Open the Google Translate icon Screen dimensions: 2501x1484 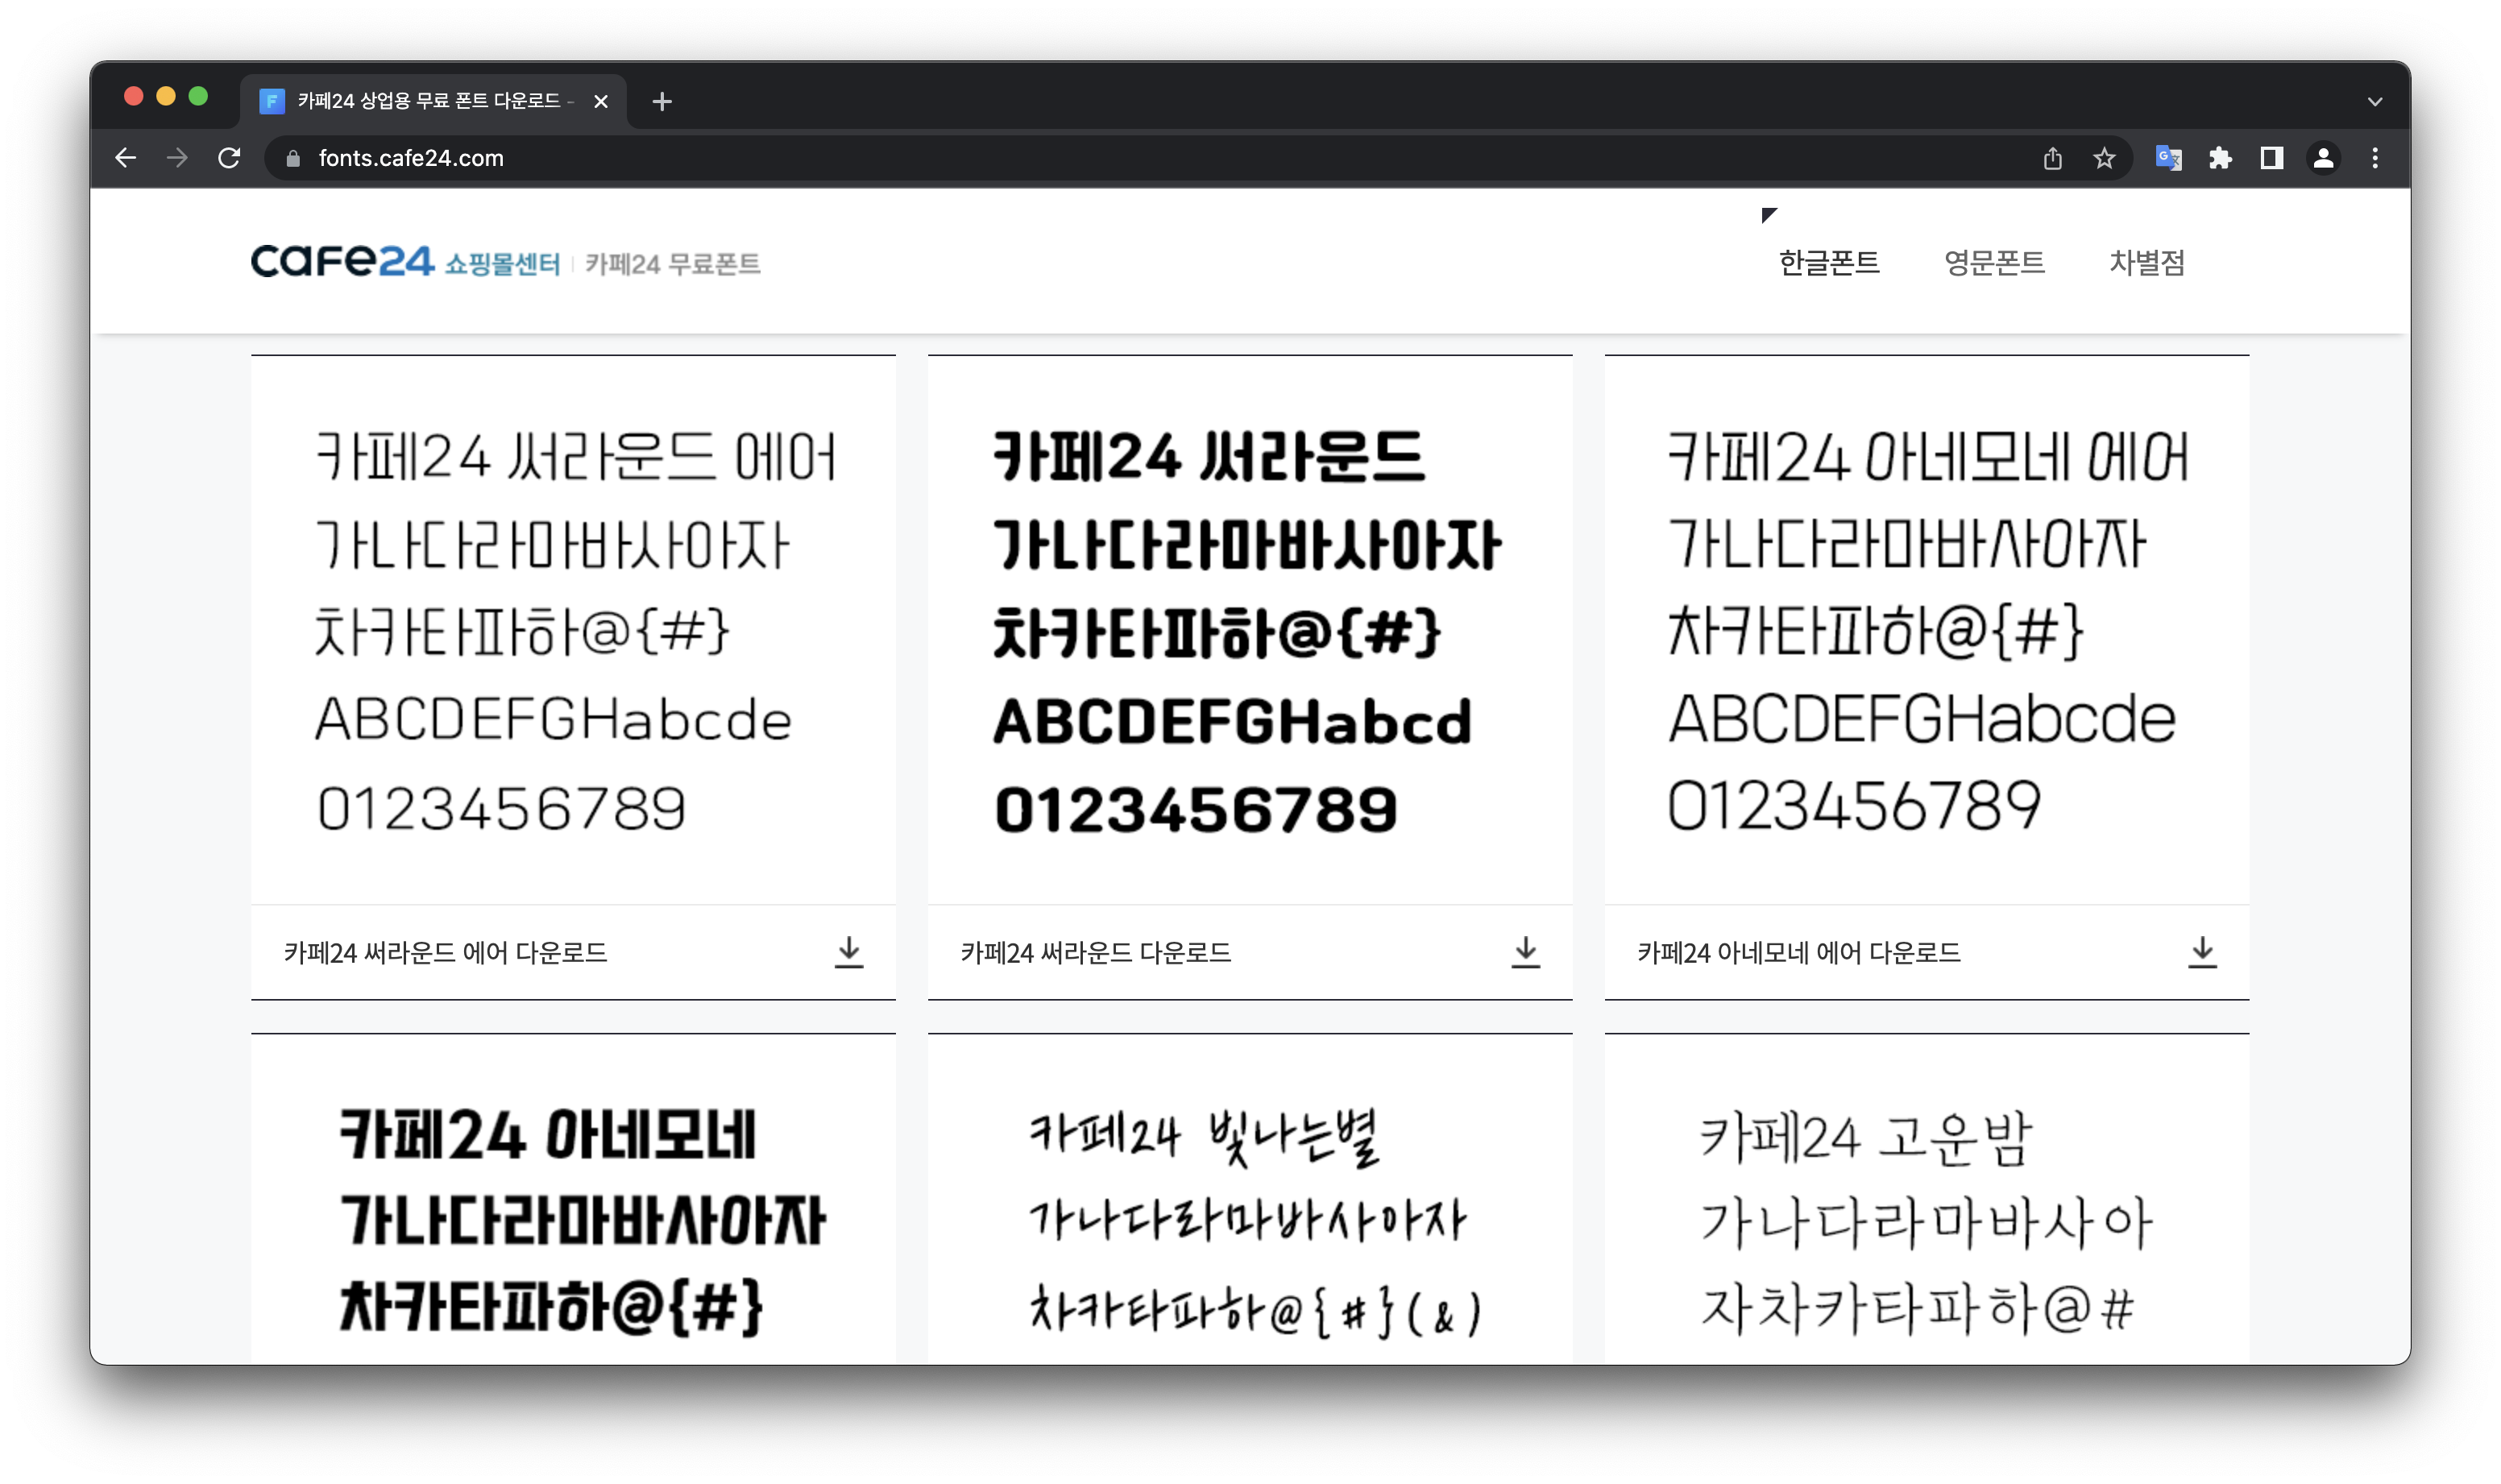pyautogui.click(x=2168, y=158)
